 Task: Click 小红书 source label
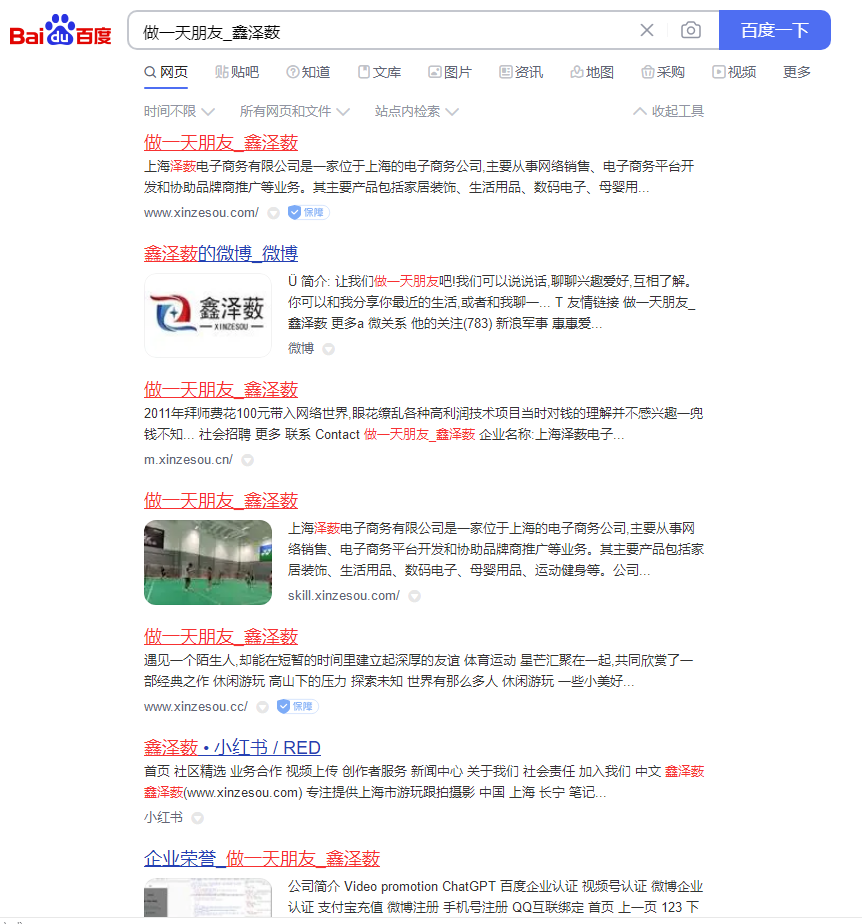(x=163, y=817)
